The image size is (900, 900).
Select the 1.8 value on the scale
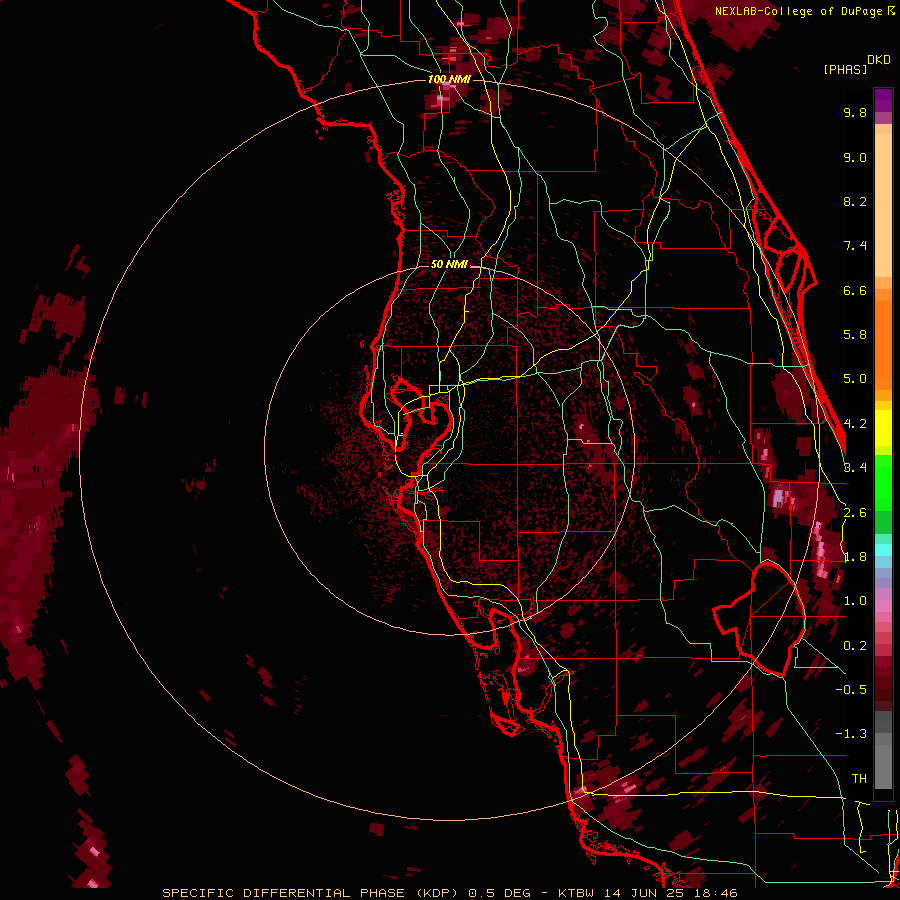tap(855, 557)
